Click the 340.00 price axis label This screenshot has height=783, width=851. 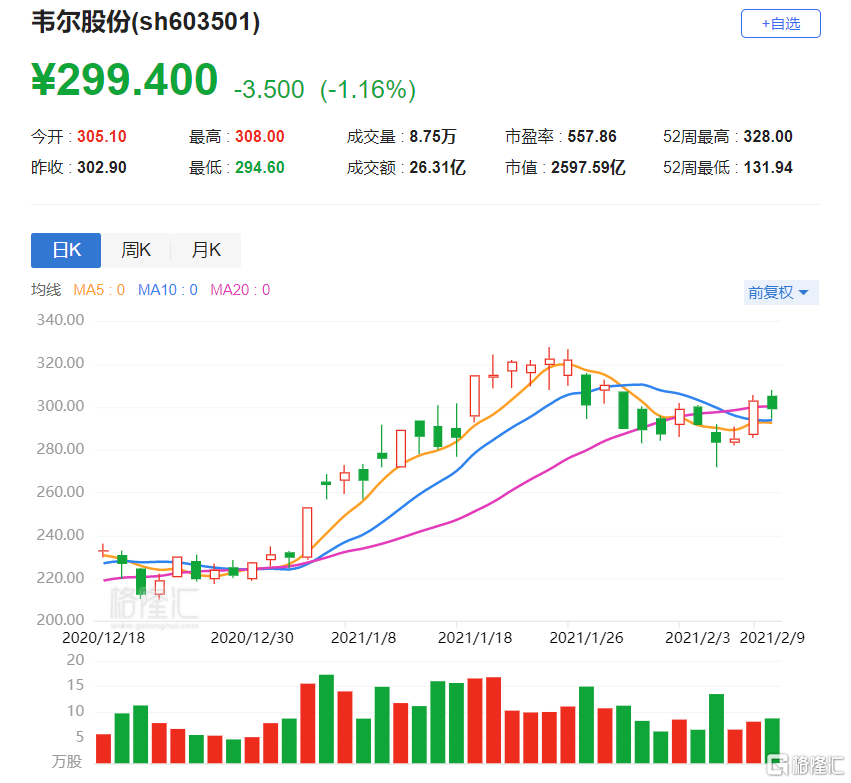pyautogui.click(x=60, y=320)
